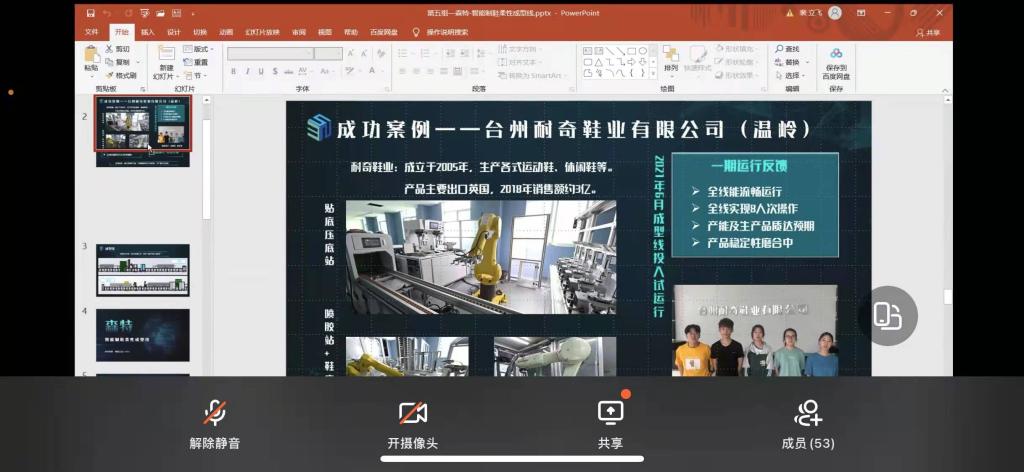Click the 替换 replace button

(788, 62)
